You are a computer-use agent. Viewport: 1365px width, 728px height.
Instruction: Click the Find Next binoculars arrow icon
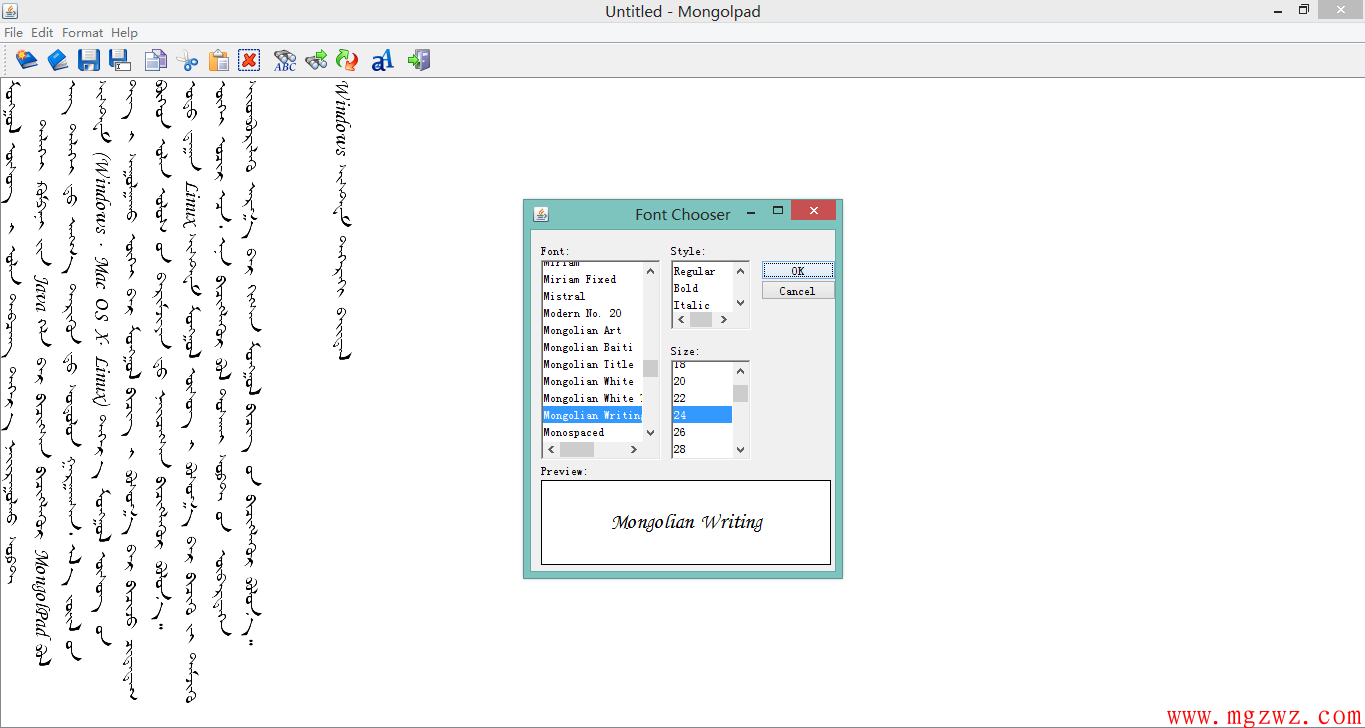[x=316, y=60]
